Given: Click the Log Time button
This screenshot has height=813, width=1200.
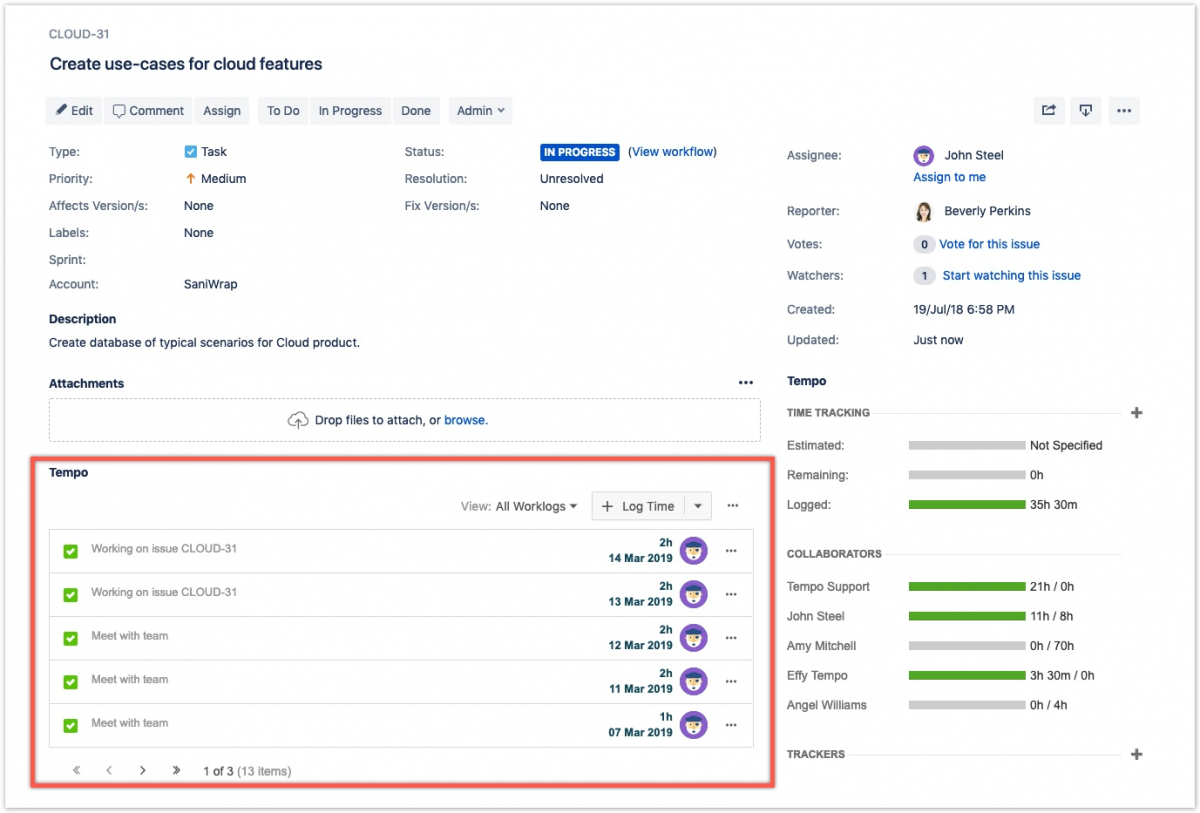Looking at the screenshot, I should (638, 507).
